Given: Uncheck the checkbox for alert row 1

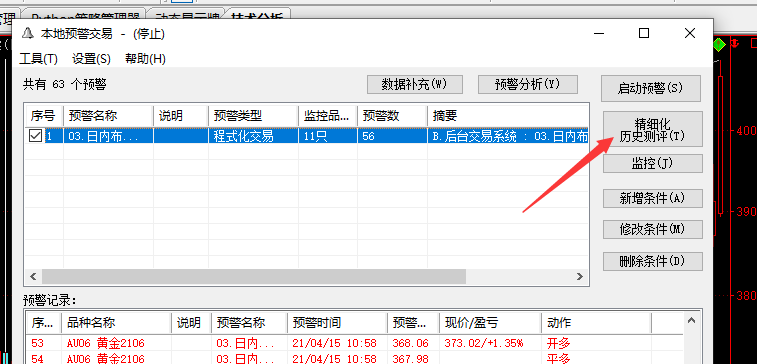Looking at the screenshot, I should coord(36,136).
